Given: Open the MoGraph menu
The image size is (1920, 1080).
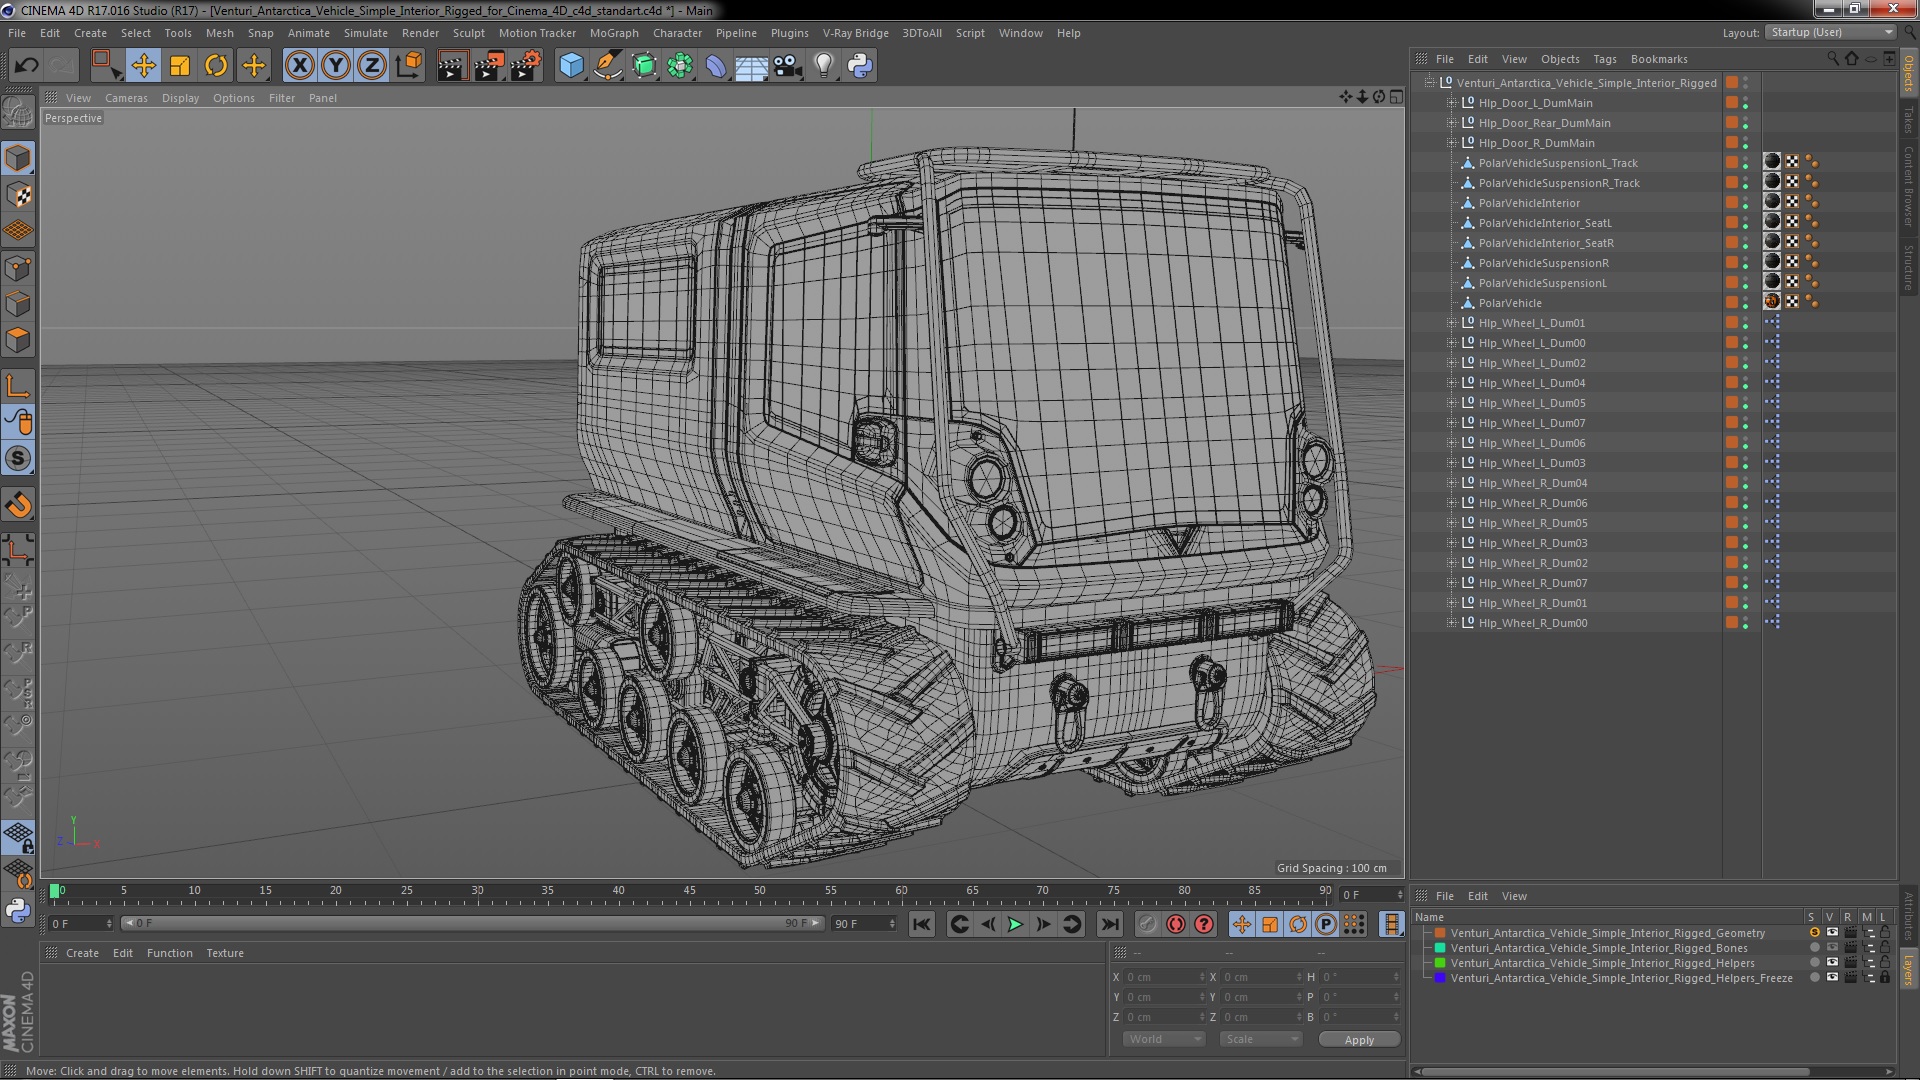Looking at the screenshot, I should coord(614,33).
